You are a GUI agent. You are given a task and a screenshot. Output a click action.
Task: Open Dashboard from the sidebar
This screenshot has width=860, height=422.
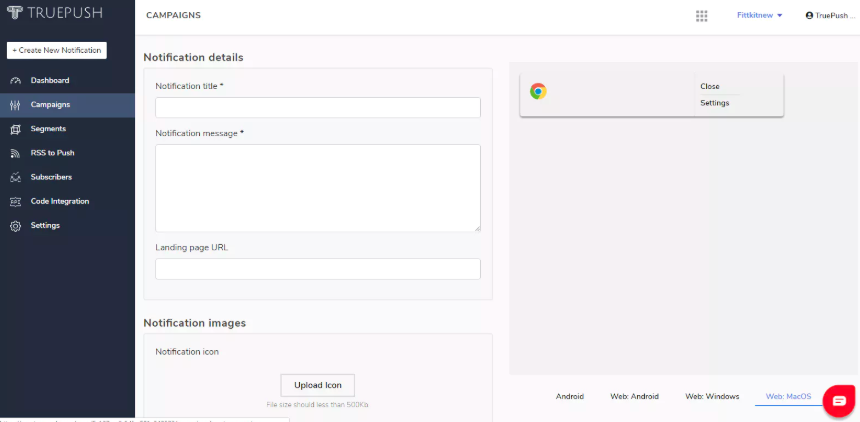pos(67,81)
